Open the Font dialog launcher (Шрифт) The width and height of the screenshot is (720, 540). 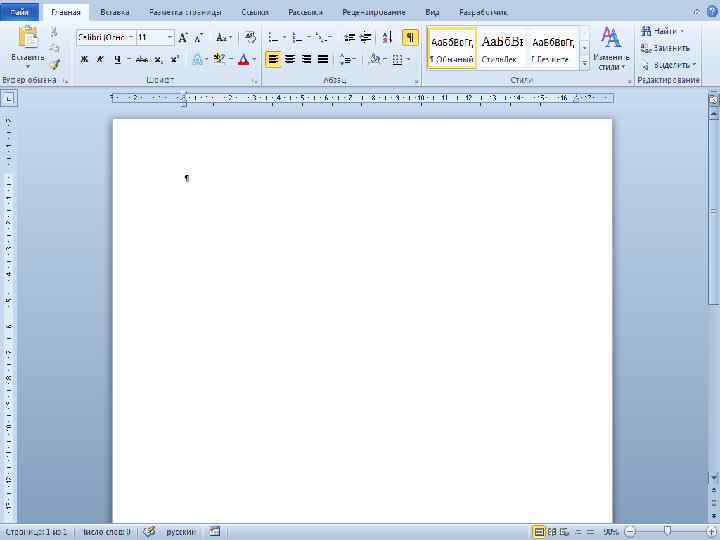pyautogui.click(x=254, y=81)
